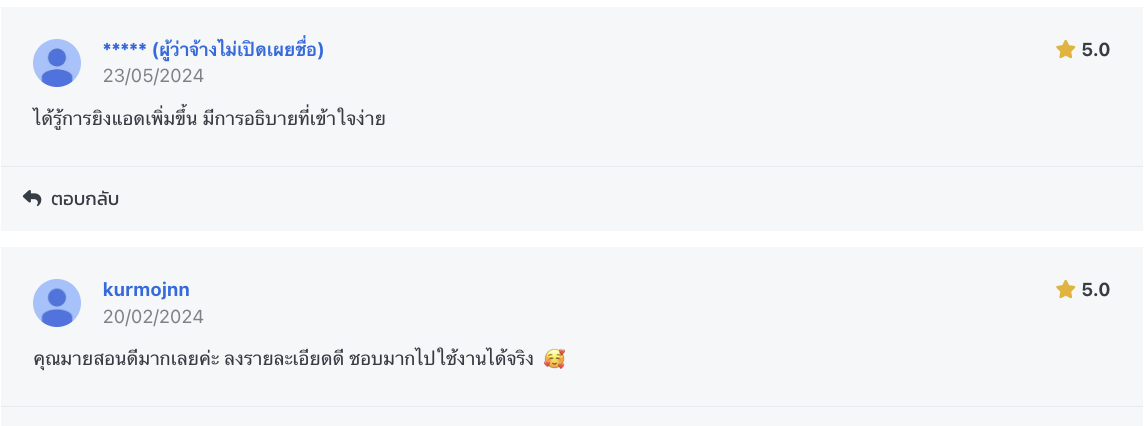This screenshot has height=426, width=1144.
Task: Click the curved reply arrow icon
Action: click(x=32, y=198)
